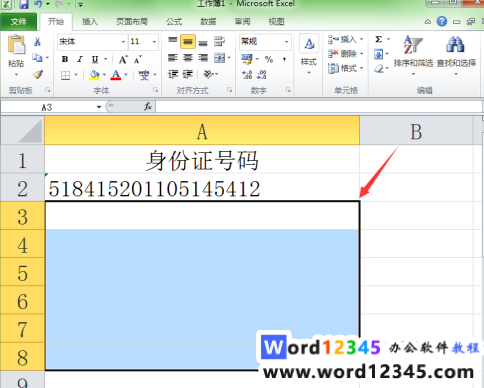484x388 pixels.
Task: Toggle bold formatting
Action: click(x=65, y=59)
